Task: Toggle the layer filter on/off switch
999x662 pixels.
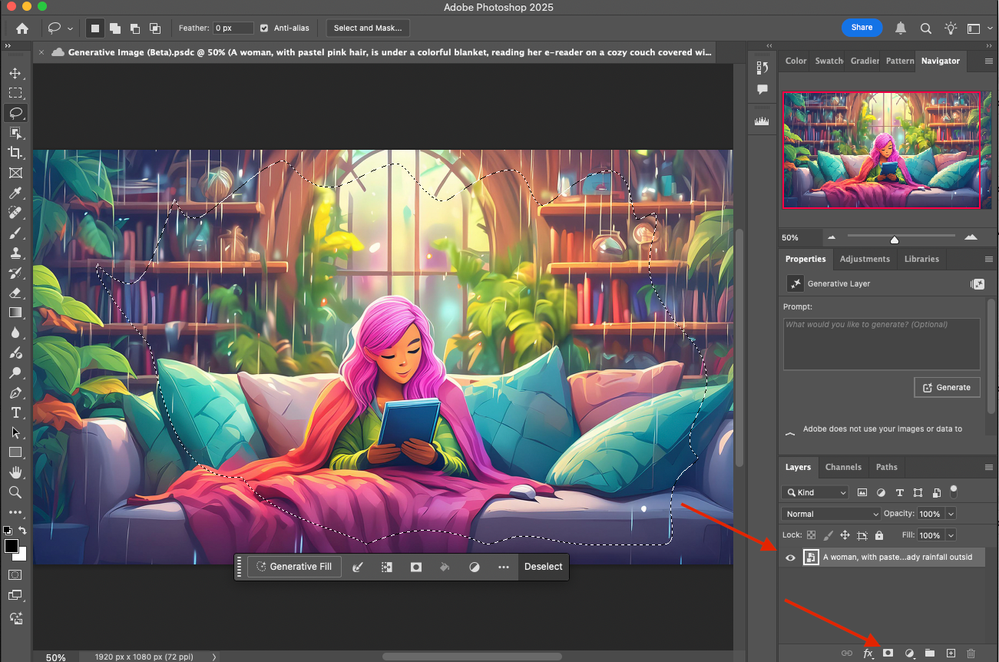Action: tap(953, 490)
